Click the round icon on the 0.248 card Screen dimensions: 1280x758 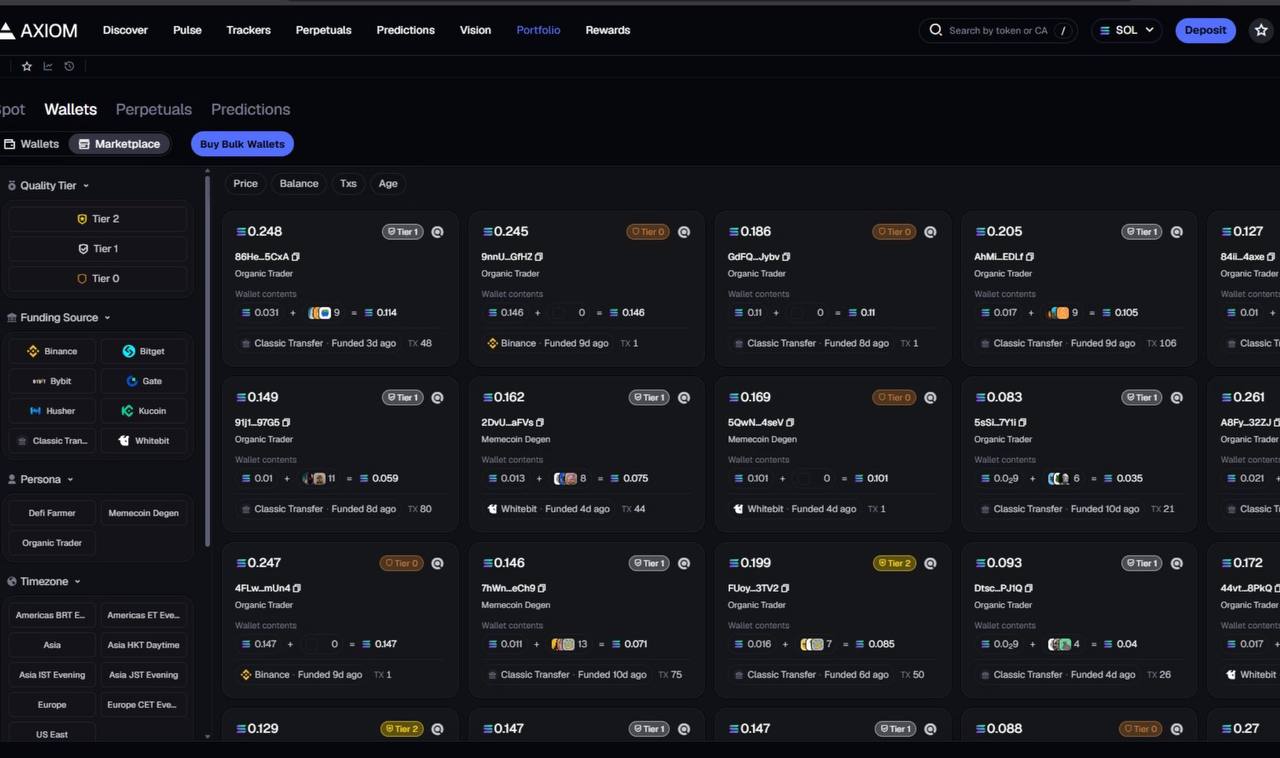[x=437, y=232]
